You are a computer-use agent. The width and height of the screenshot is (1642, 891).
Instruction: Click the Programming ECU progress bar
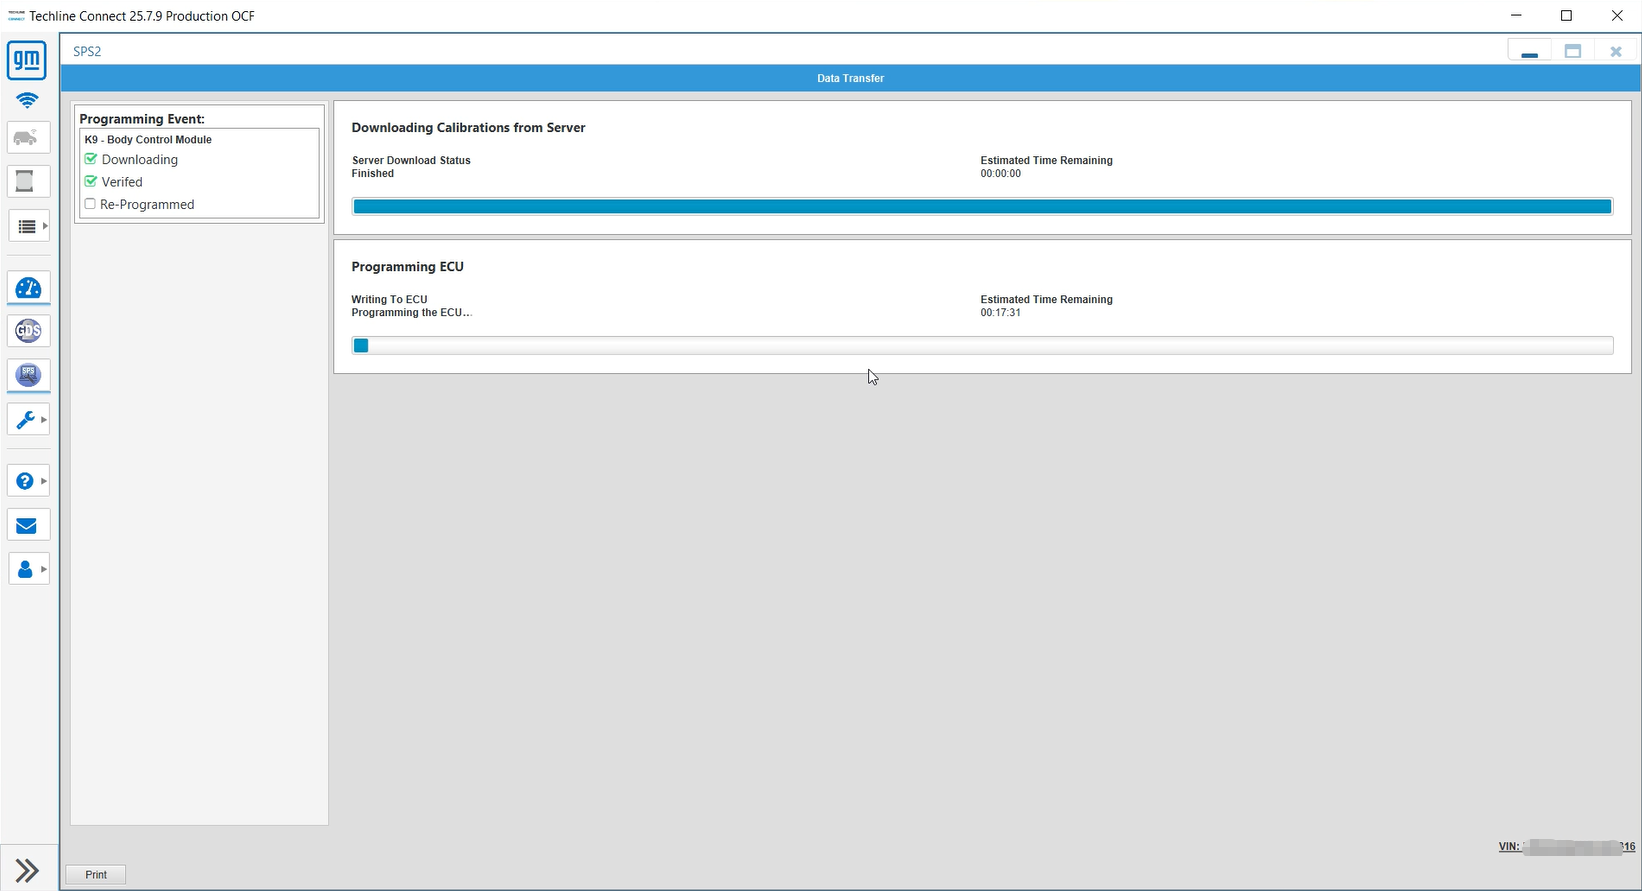tap(982, 346)
